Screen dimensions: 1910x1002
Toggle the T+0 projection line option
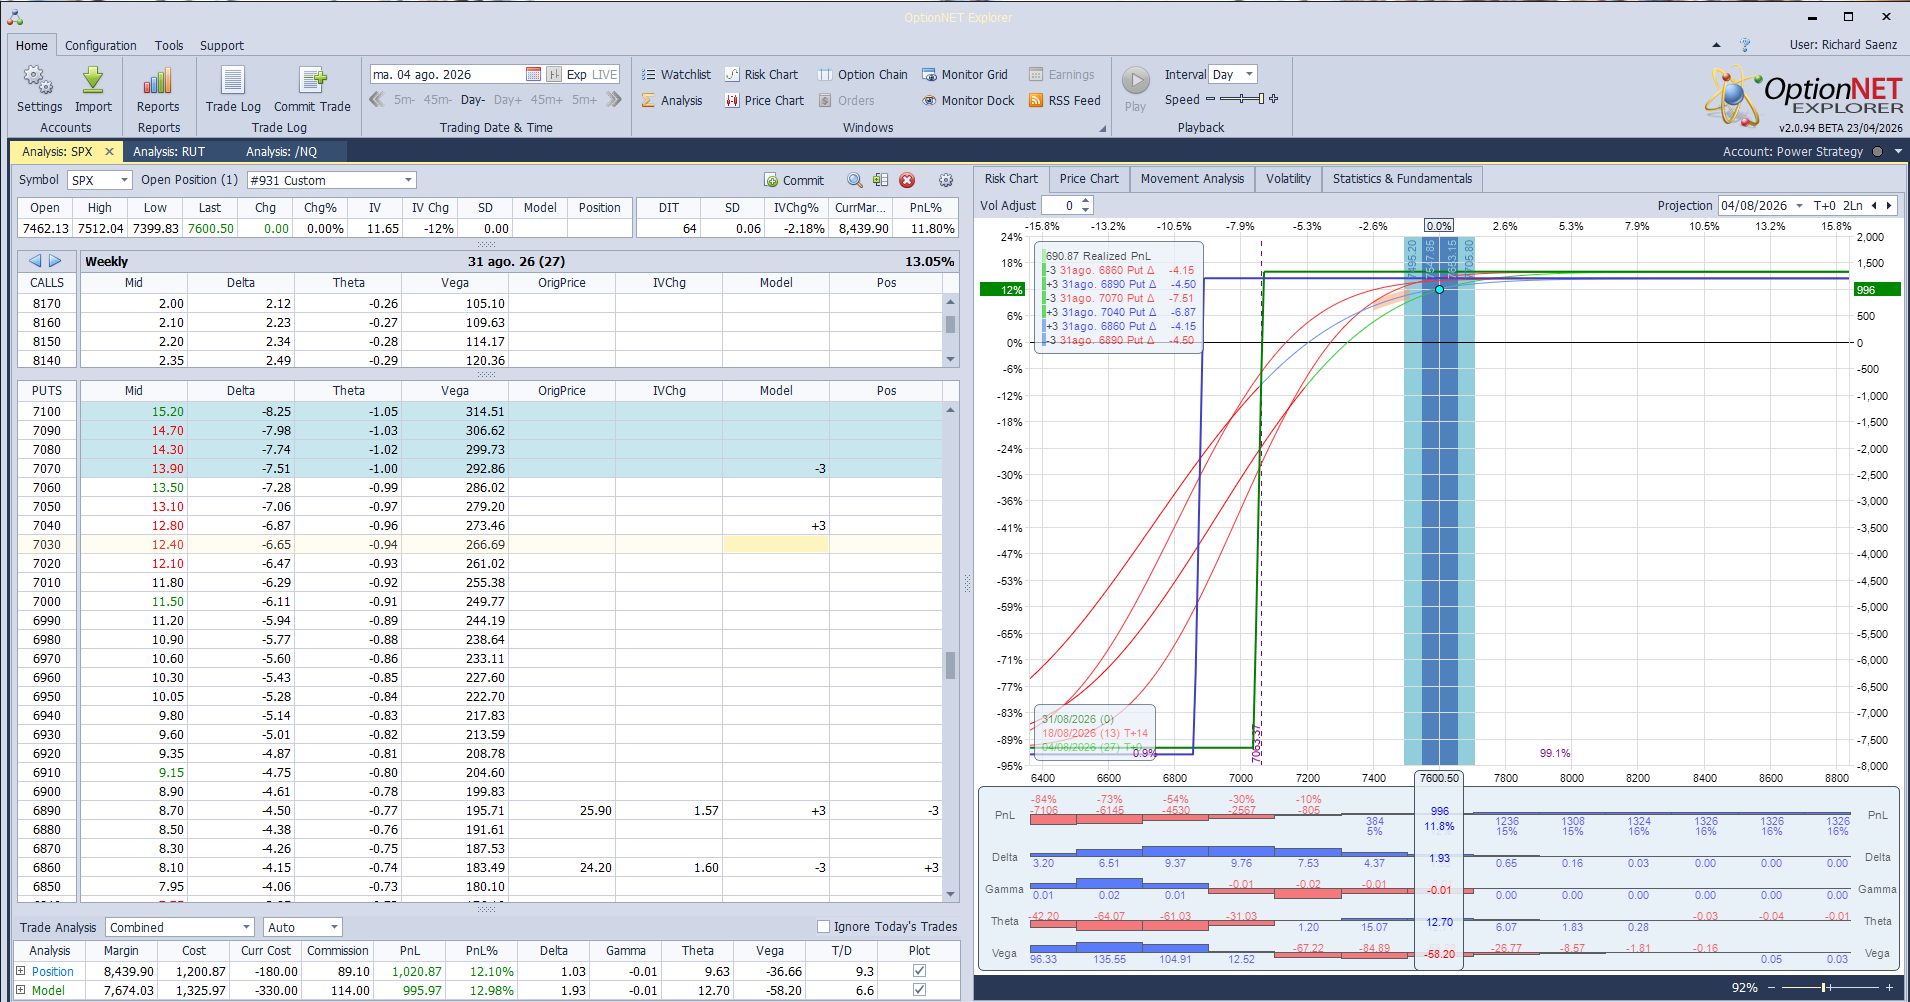pos(1824,205)
